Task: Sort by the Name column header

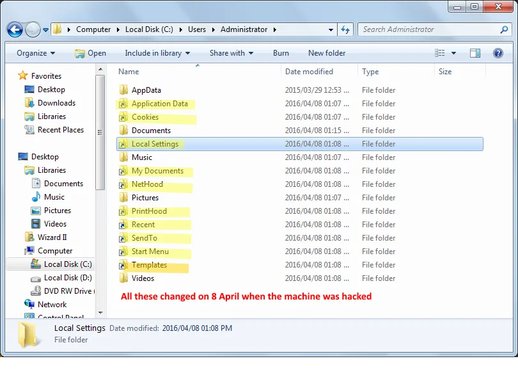Action: click(129, 72)
